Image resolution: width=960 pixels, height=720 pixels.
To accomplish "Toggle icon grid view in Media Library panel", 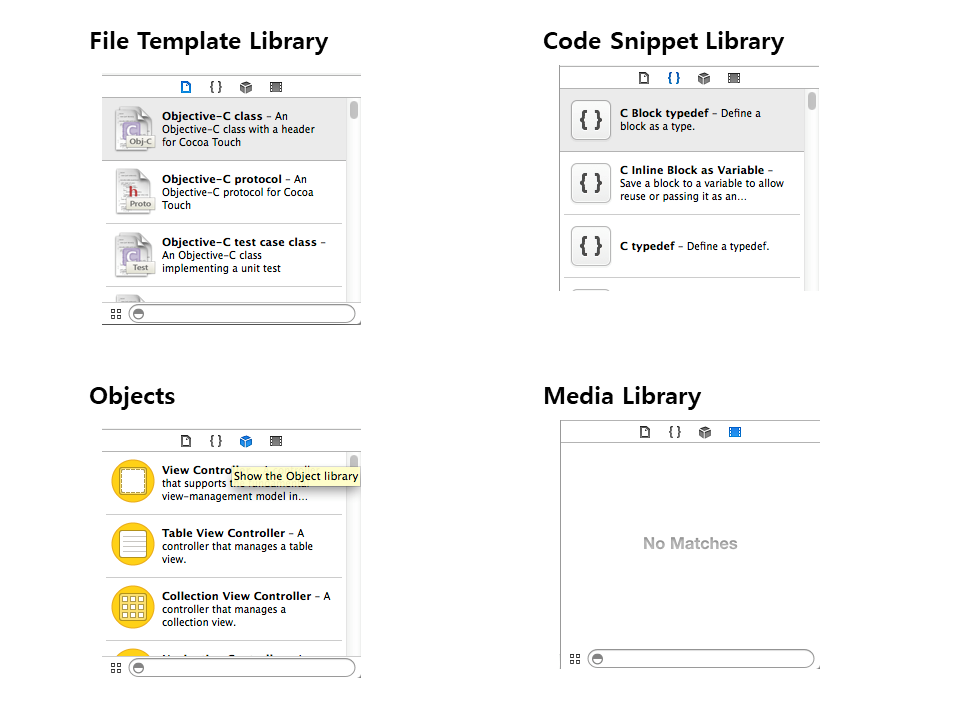I will pos(574,659).
